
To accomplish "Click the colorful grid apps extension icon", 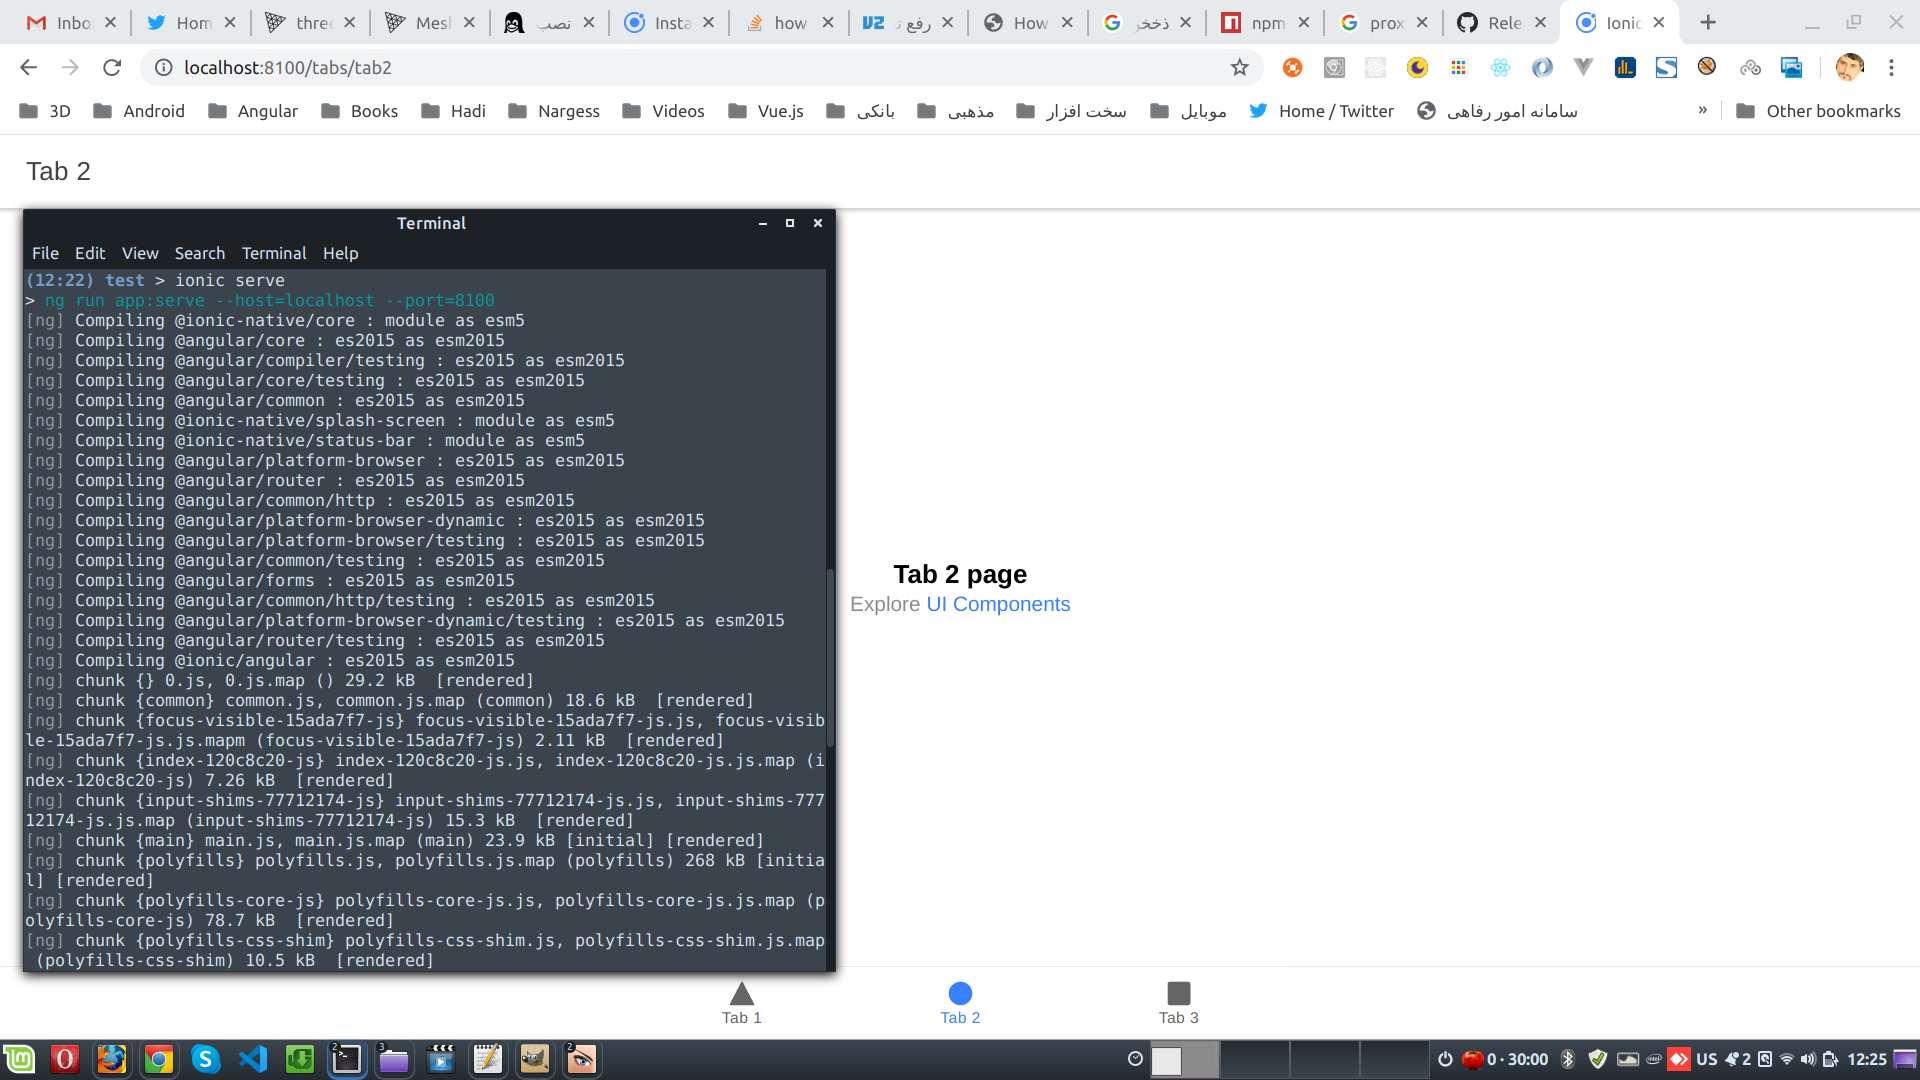I will pyautogui.click(x=1459, y=67).
